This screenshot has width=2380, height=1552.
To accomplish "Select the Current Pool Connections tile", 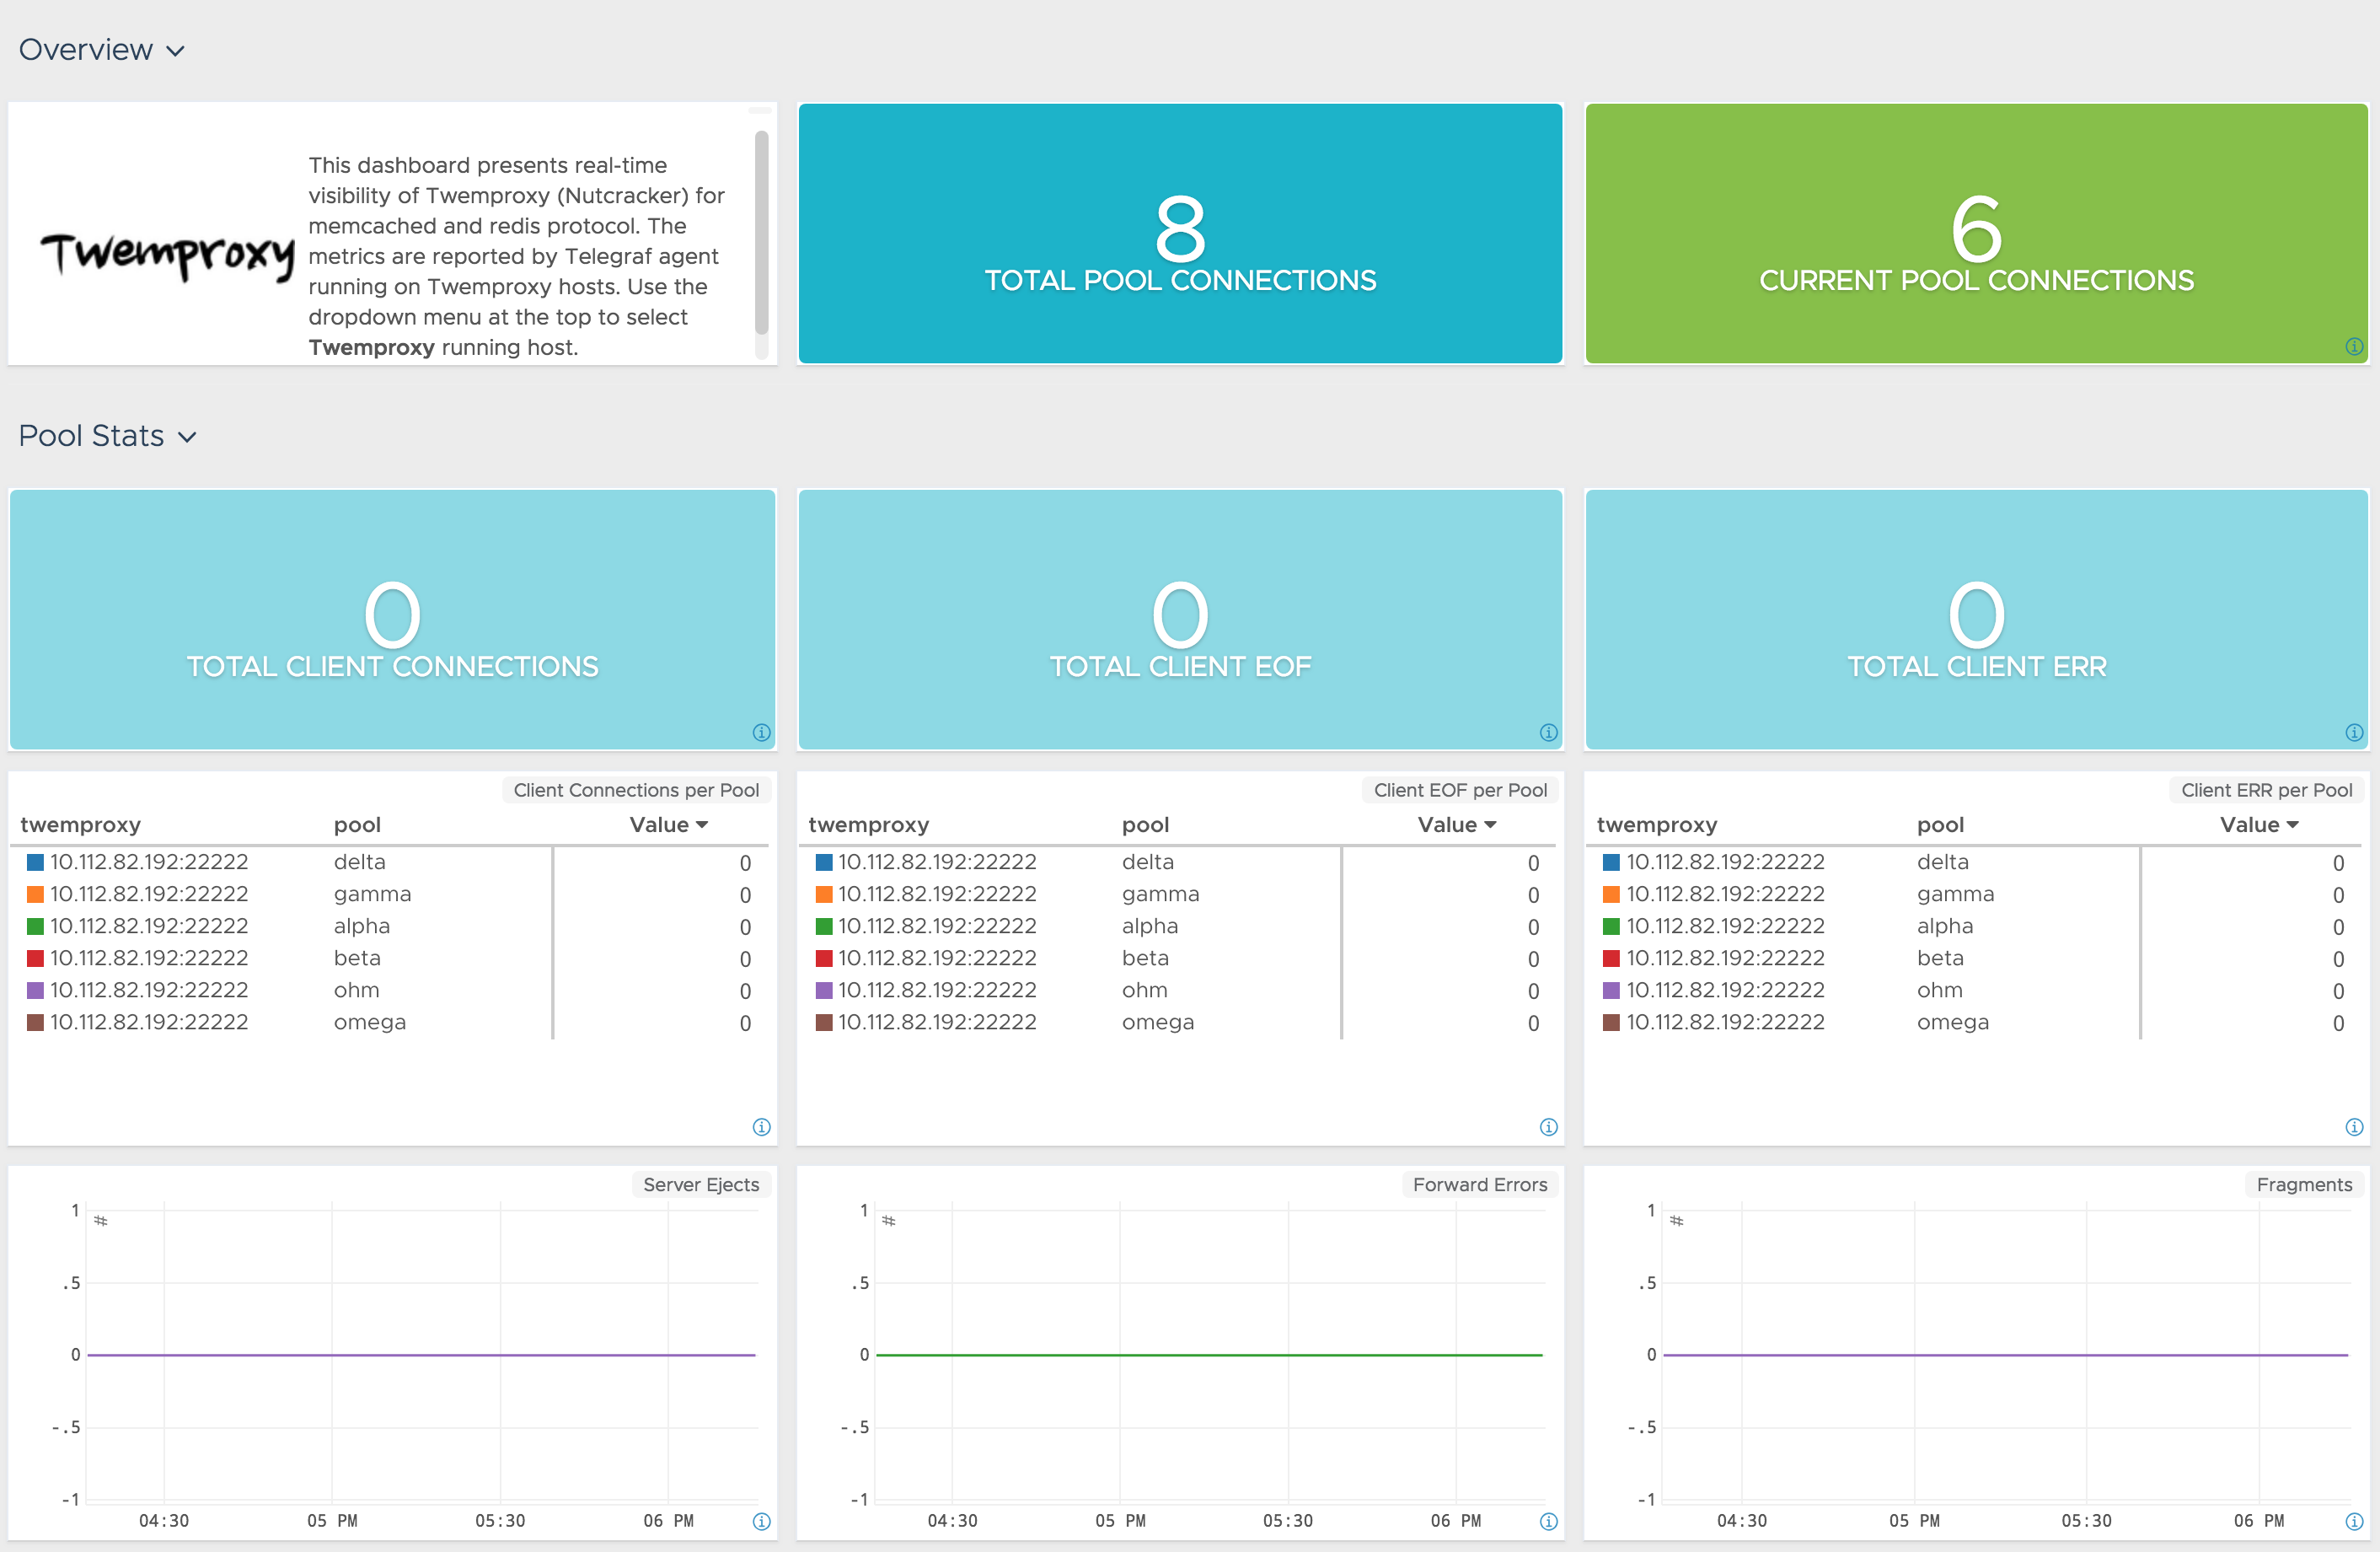I will [1976, 233].
